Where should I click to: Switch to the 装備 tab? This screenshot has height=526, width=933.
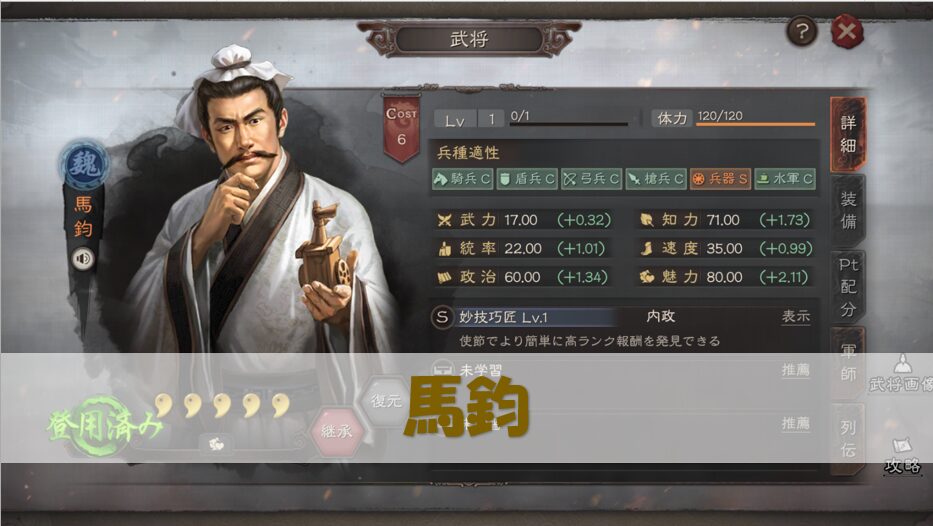click(848, 210)
